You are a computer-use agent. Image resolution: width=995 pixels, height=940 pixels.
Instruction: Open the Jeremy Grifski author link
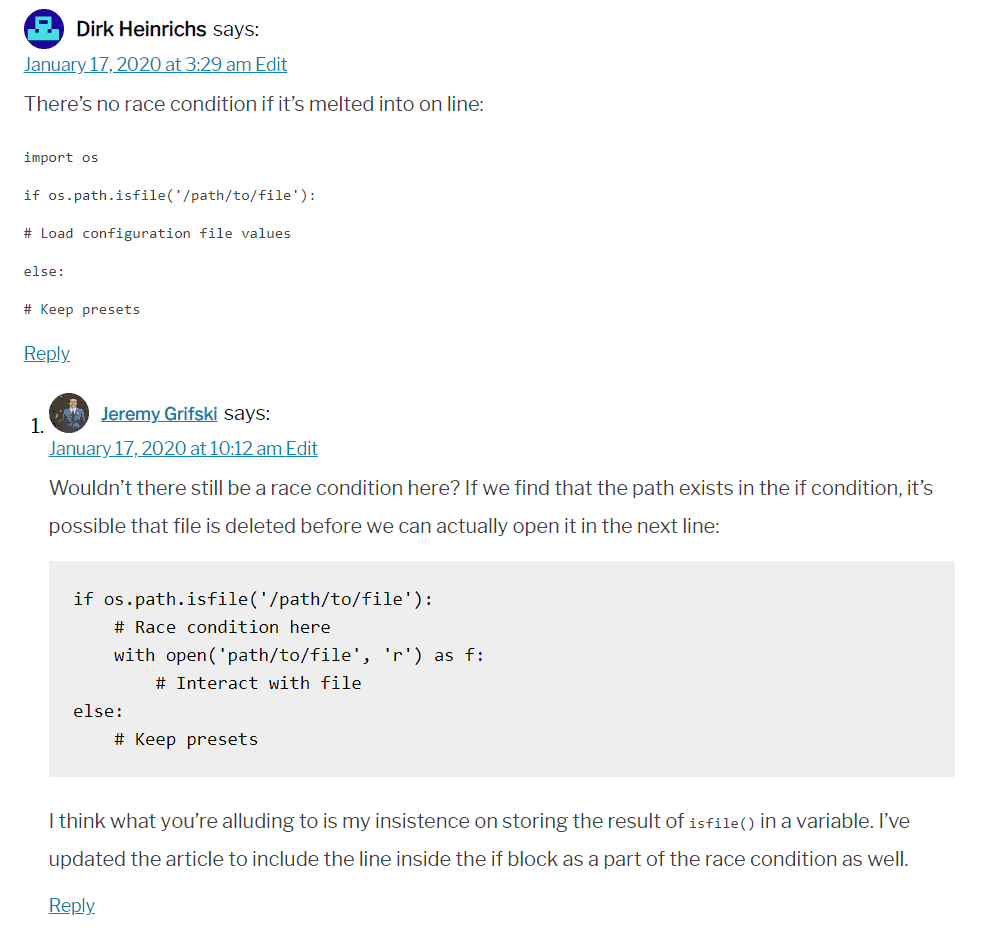[x=159, y=413]
